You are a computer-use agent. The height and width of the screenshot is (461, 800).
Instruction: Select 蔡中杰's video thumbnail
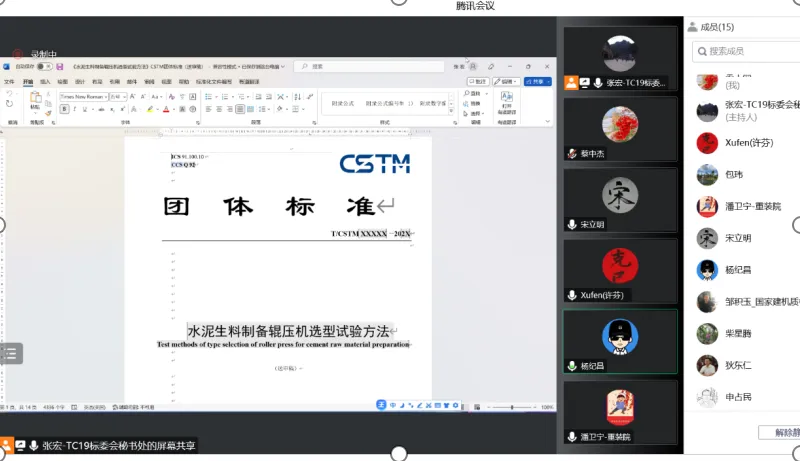(x=620, y=130)
